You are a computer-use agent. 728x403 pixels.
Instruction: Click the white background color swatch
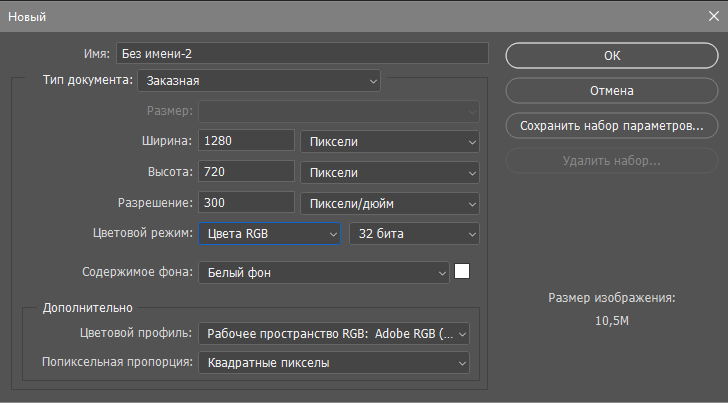click(462, 271)
